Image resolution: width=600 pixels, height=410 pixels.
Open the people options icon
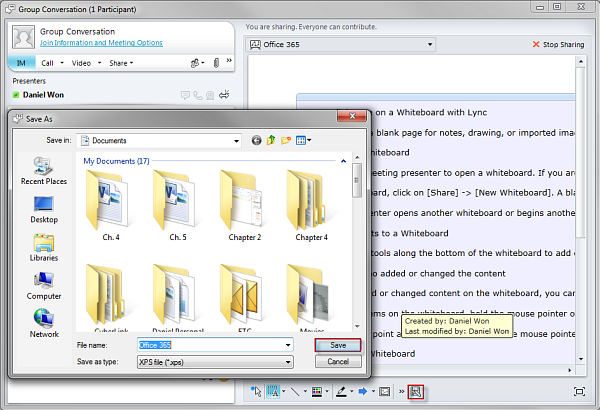point(197,63)
